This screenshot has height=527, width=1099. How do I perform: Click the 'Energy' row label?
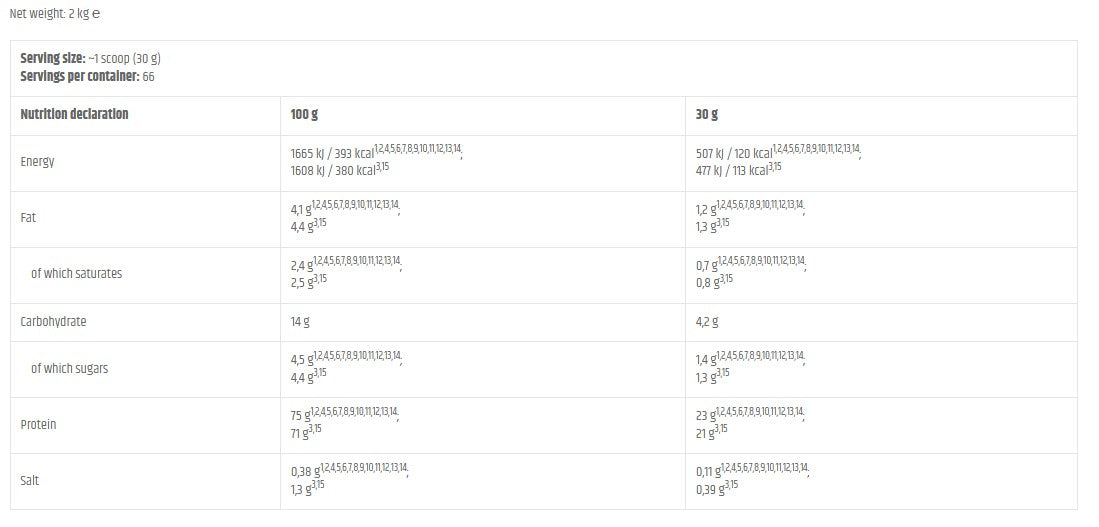[x=37, y=162]
